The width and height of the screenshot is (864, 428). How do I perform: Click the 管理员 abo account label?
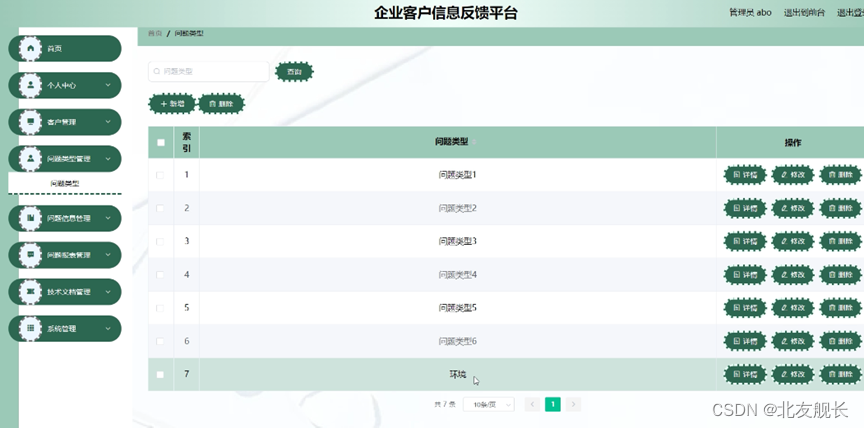coord(750,13)
